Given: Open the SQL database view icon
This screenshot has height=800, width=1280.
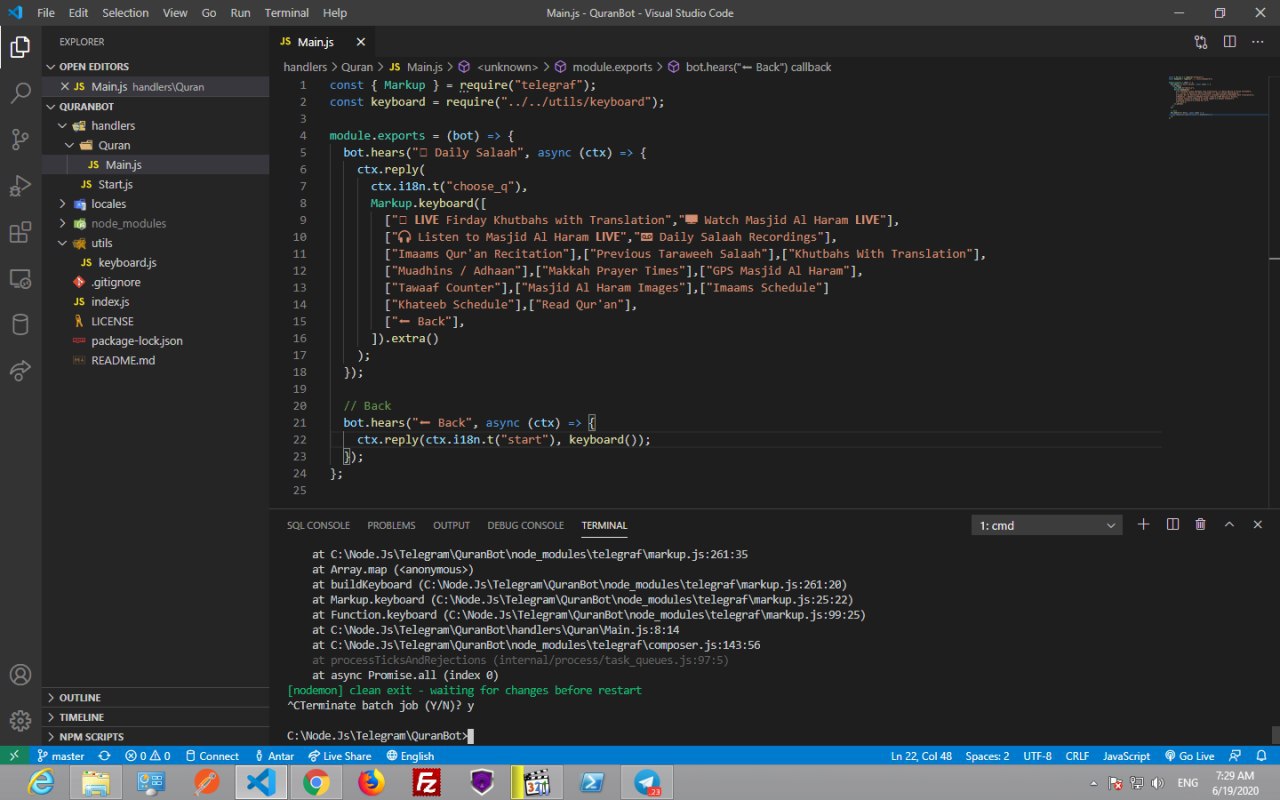Looking at the screenshot, I should [x=20, y=324].
